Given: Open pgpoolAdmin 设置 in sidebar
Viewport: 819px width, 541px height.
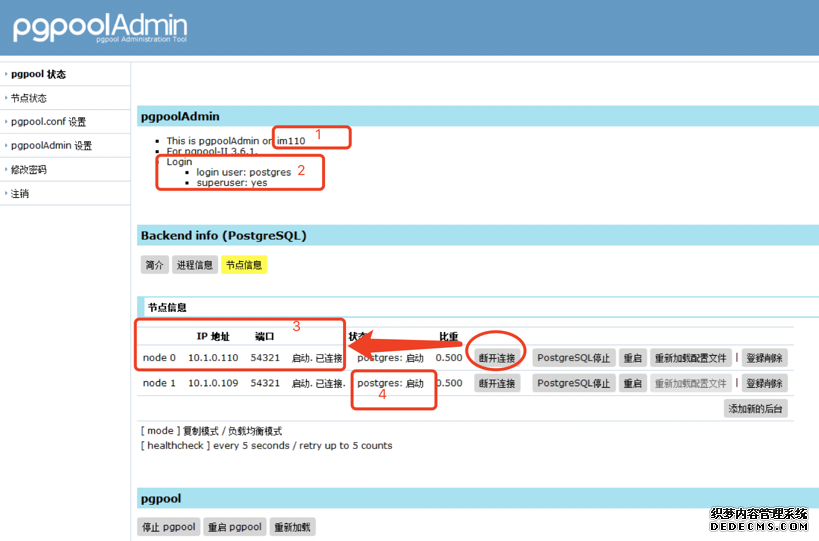Looking at the screenshot, I should point(51,146).
